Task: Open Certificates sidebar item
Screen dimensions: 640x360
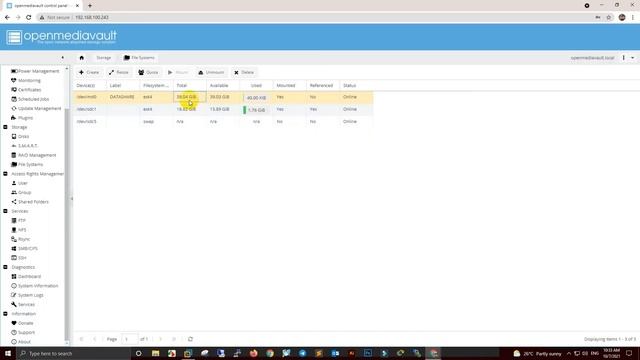Action: 26,90
